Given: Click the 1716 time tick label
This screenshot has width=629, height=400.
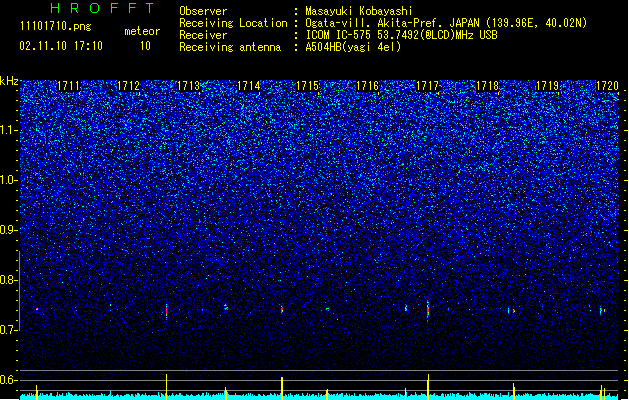Looking at the screenshot, I should tap(368, 86).
